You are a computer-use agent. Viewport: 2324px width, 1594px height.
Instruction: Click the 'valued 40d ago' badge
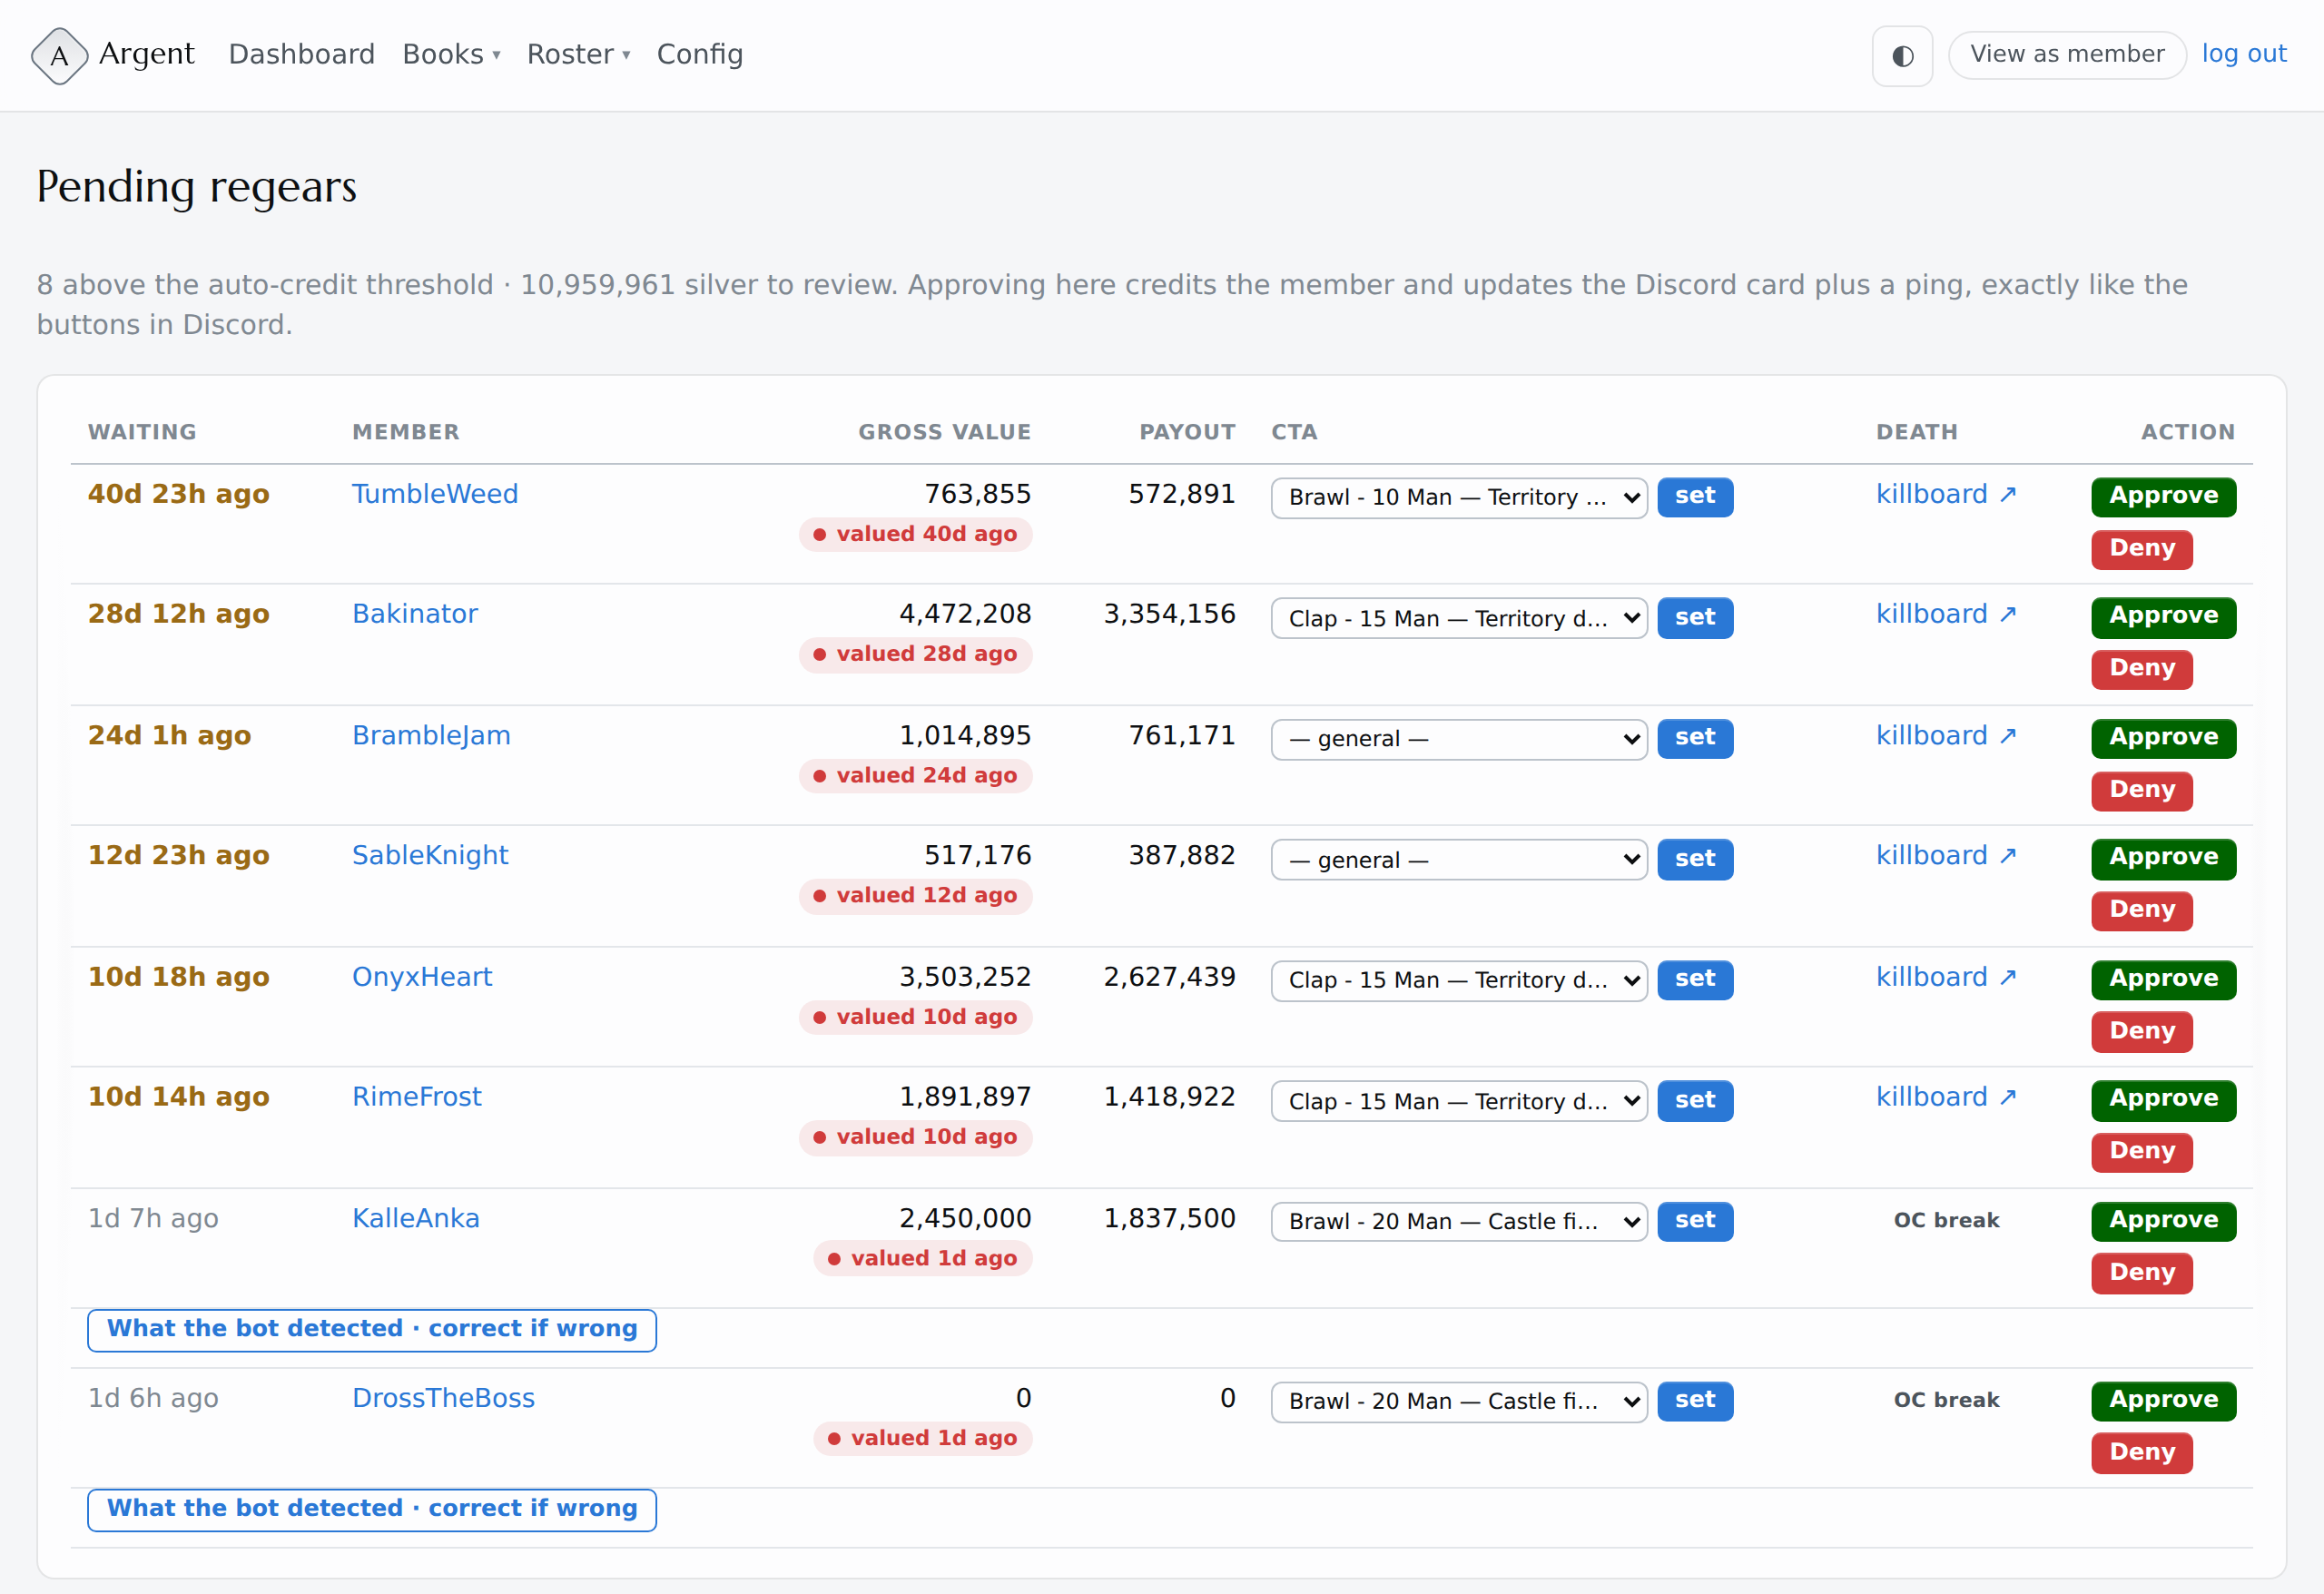(915, 535)
